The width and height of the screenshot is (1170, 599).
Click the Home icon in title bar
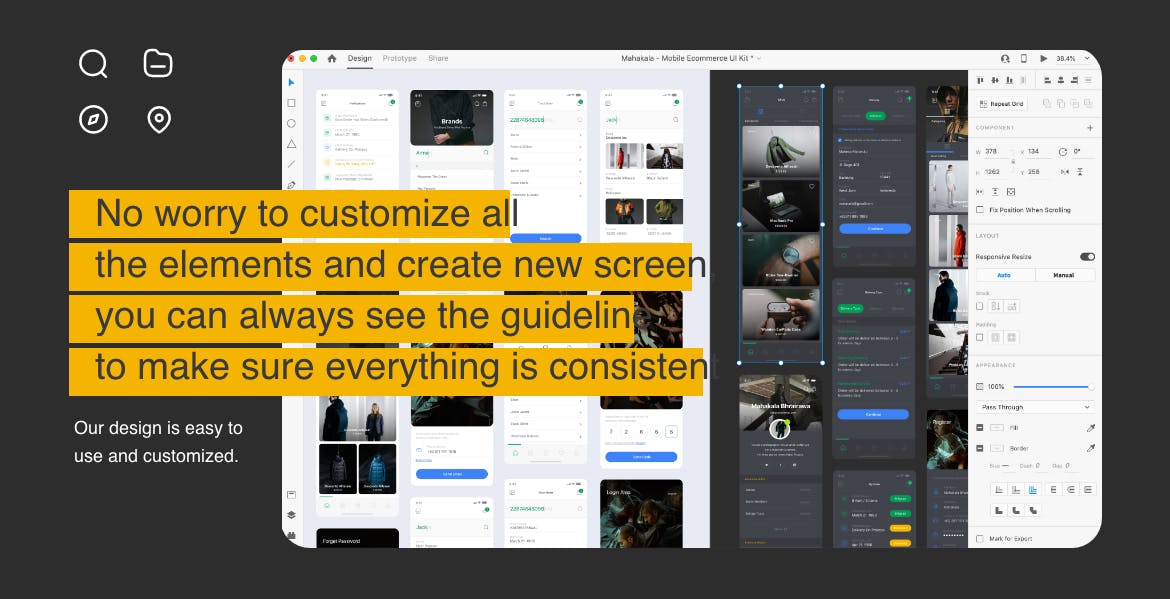(332, 59)
